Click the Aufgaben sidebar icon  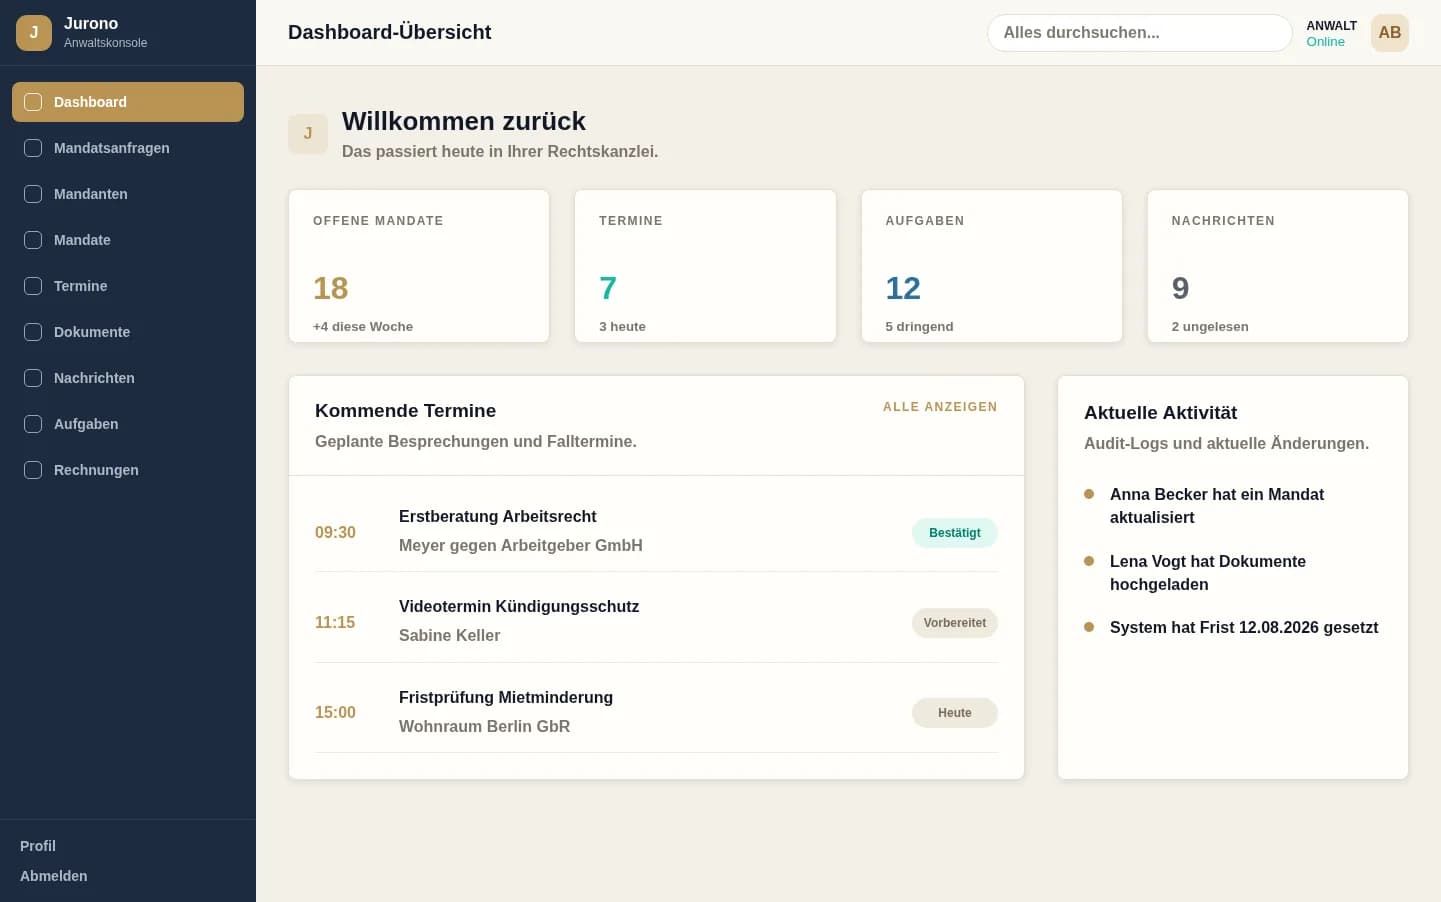(33, 424)
